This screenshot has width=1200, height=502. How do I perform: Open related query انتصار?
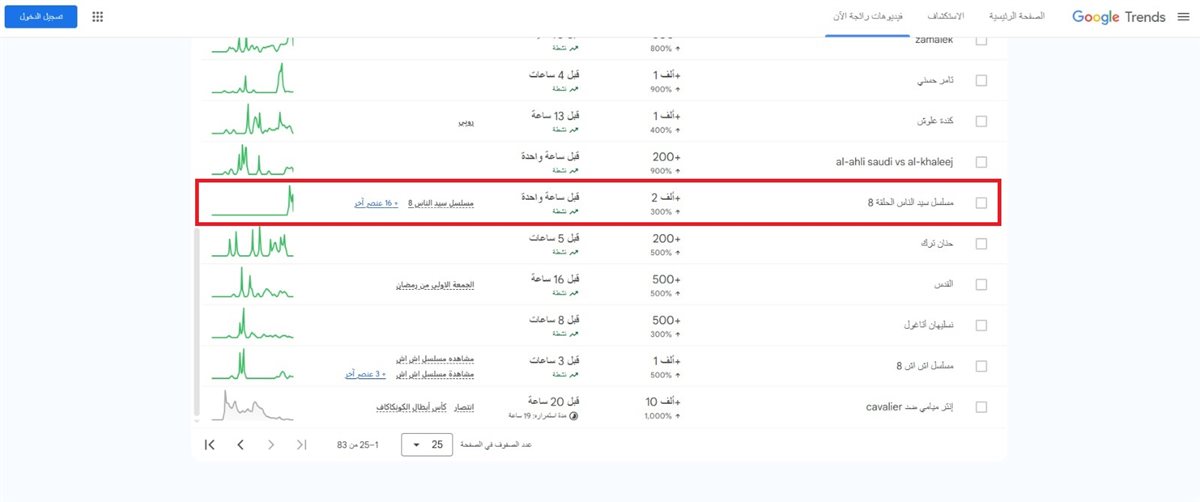(465, 408)
